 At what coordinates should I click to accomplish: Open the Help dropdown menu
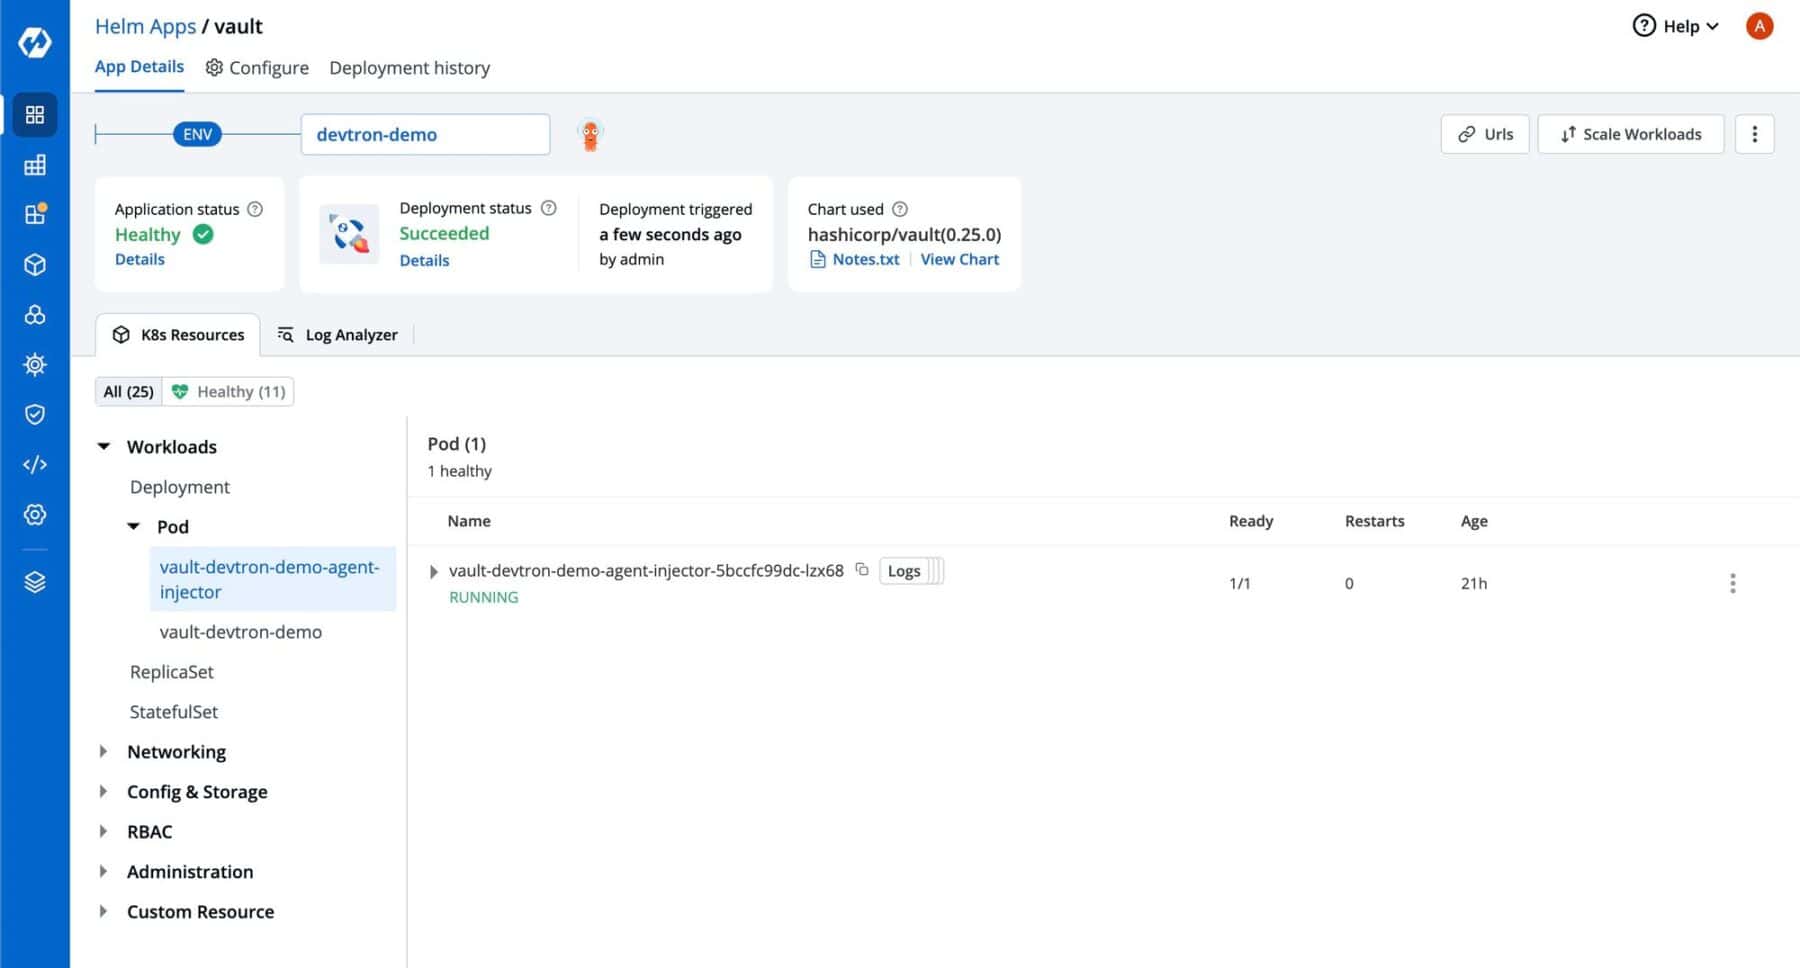tap(1676, 26)
